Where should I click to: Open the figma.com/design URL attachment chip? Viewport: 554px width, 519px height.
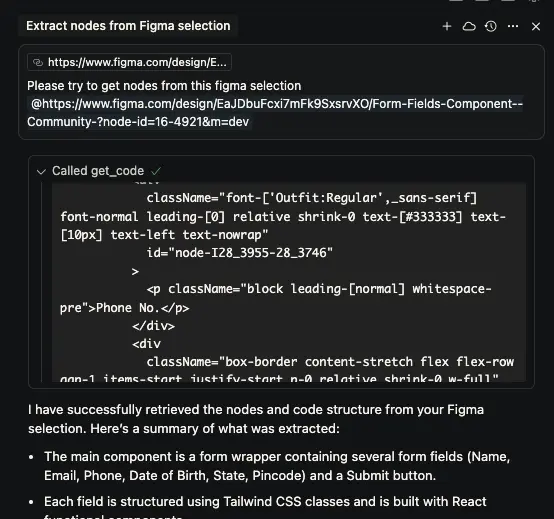[x=129, y=63]
